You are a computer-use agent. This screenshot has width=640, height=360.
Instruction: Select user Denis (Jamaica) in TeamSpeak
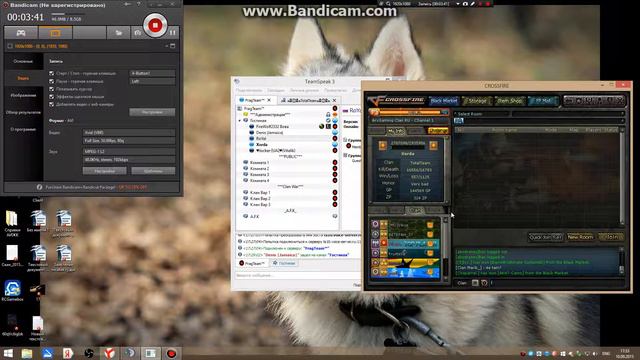[269, 133]
